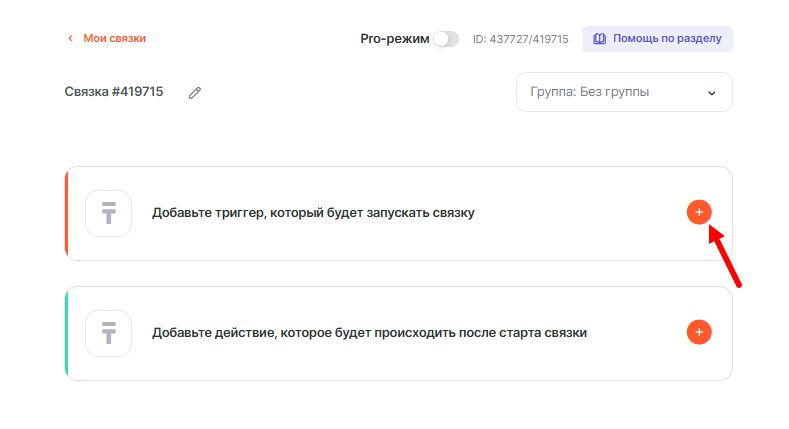The height and width of the screenshot is (429, 789).
Task: Click orange left stripe of trigger card
Action: [66, 213]
